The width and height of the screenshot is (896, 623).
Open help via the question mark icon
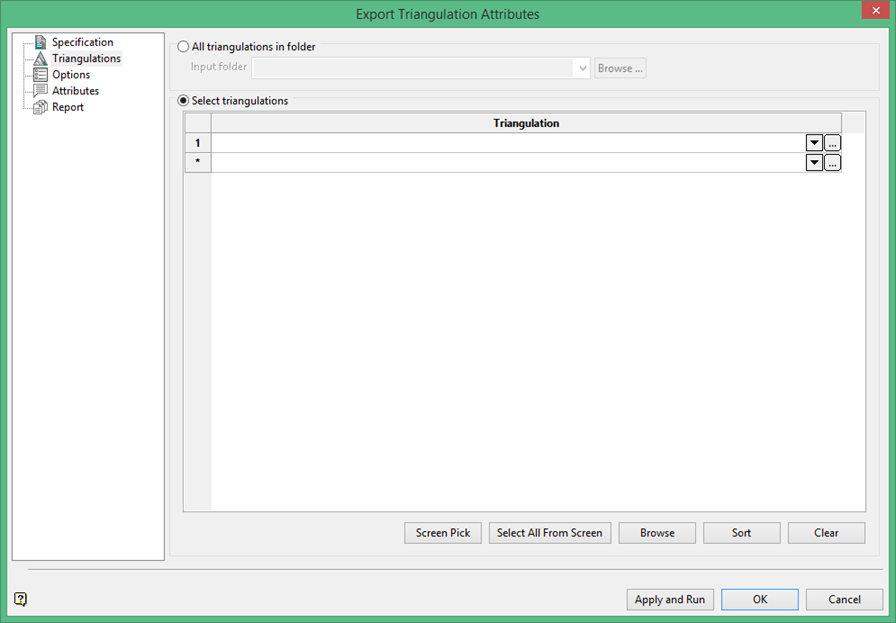point(21,599)
